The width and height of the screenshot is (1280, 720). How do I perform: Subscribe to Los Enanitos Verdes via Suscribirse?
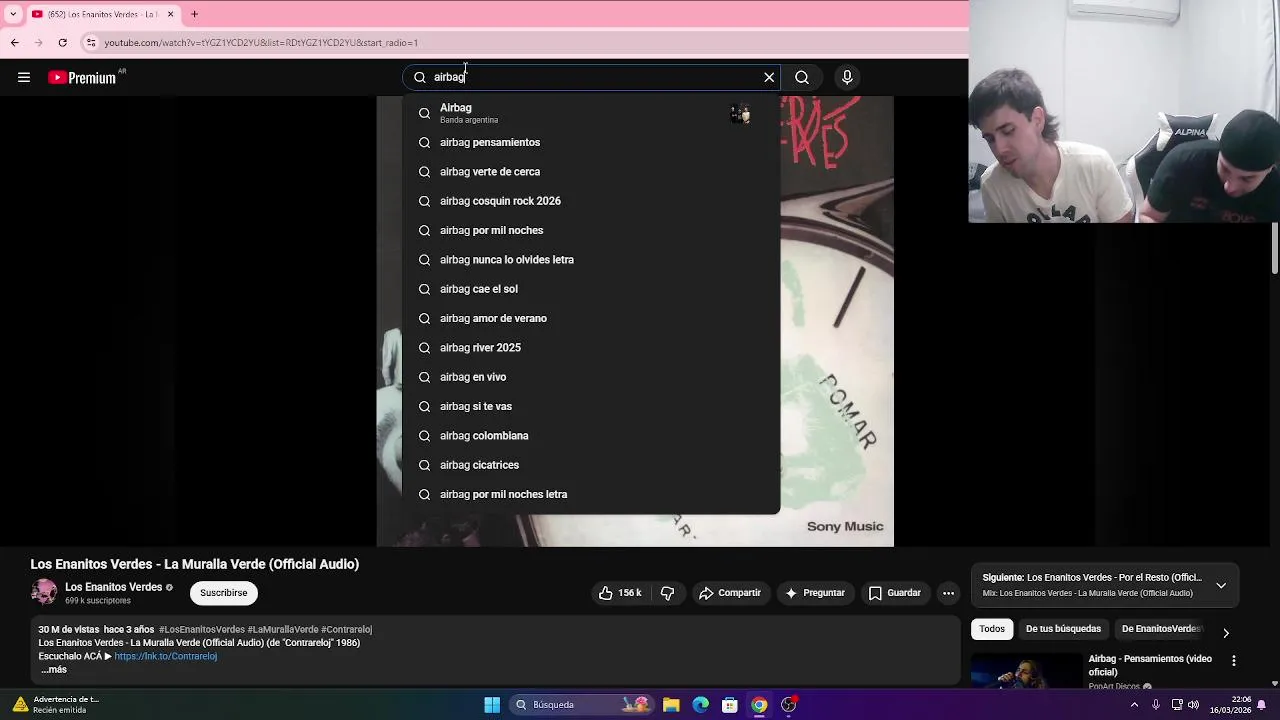click(223, 593)
